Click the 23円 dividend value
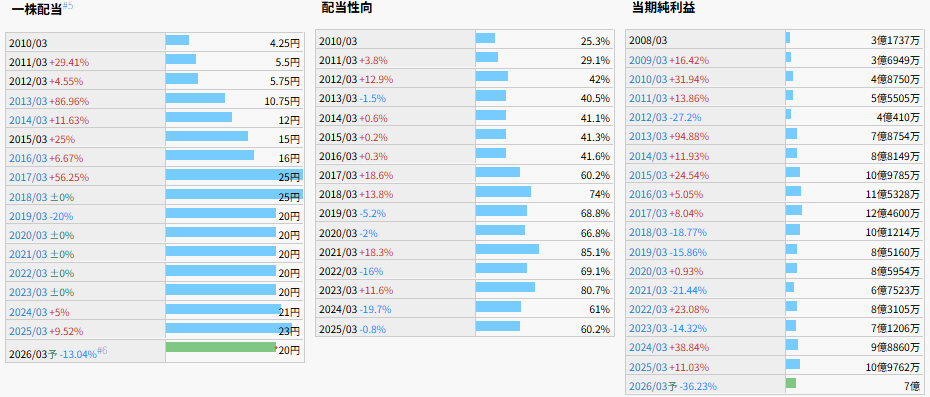Screen dimensions: 930x397 tap(289, 331)
